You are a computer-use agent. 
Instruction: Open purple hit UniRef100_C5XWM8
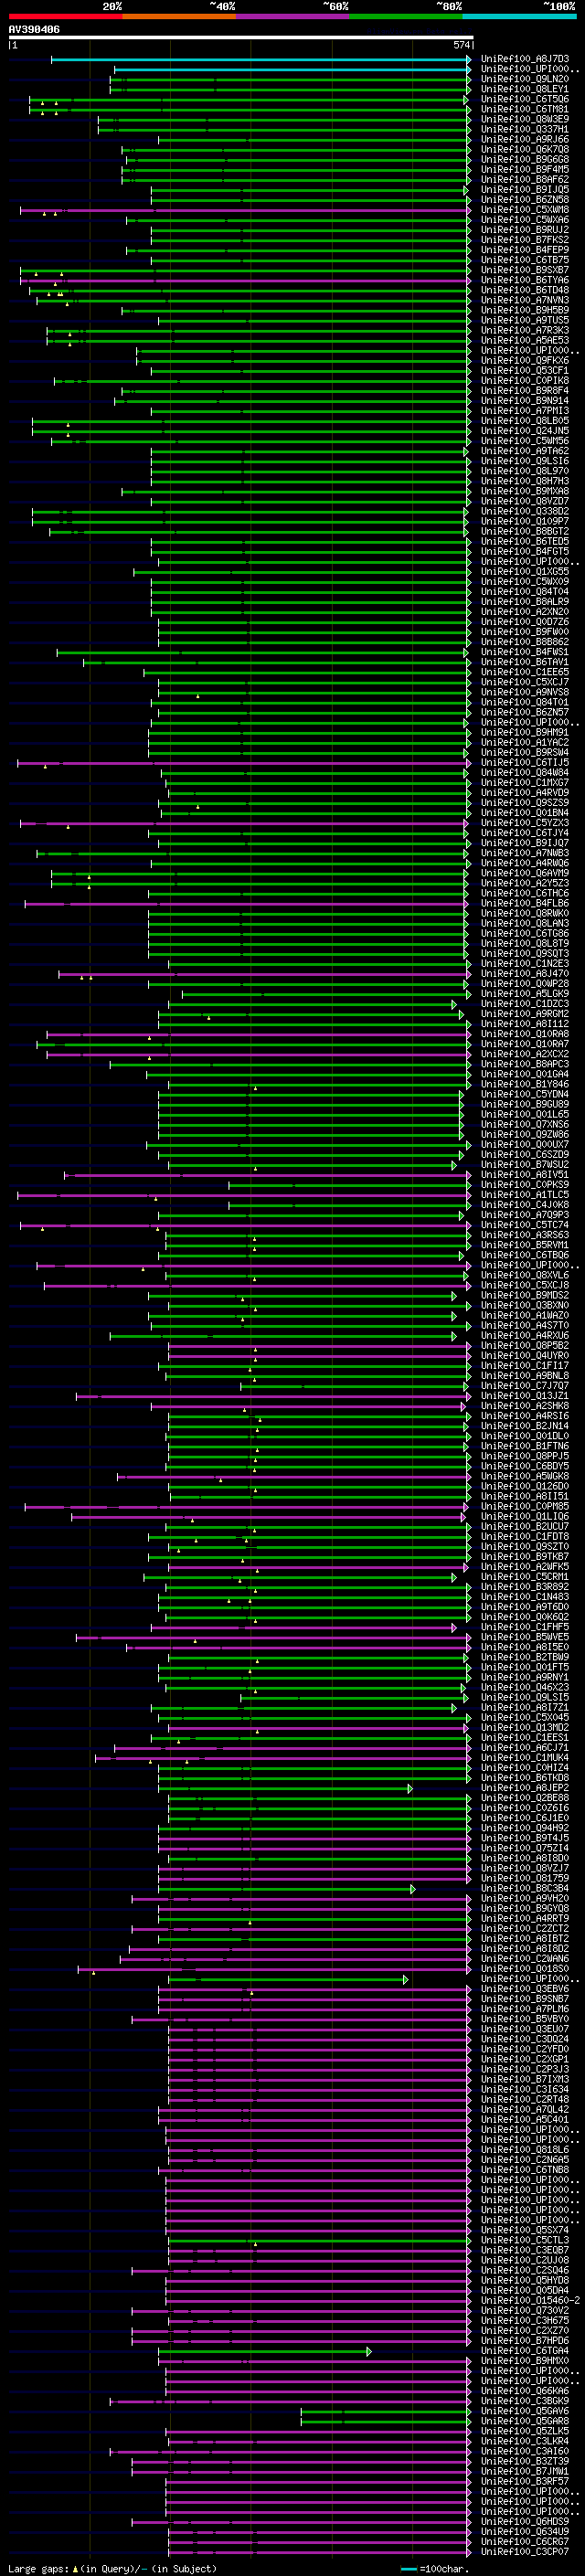(x=525, y=209)
